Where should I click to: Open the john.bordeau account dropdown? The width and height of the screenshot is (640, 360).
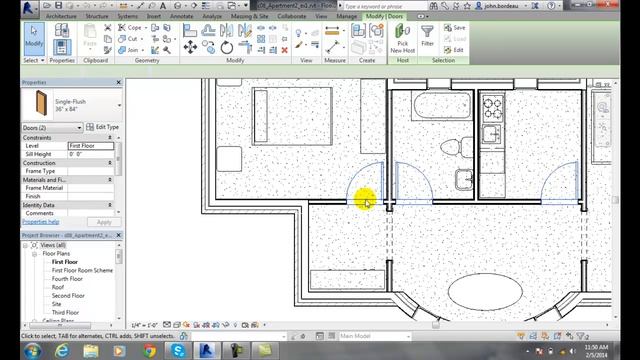pyautogui.click(x=525, y=6)
